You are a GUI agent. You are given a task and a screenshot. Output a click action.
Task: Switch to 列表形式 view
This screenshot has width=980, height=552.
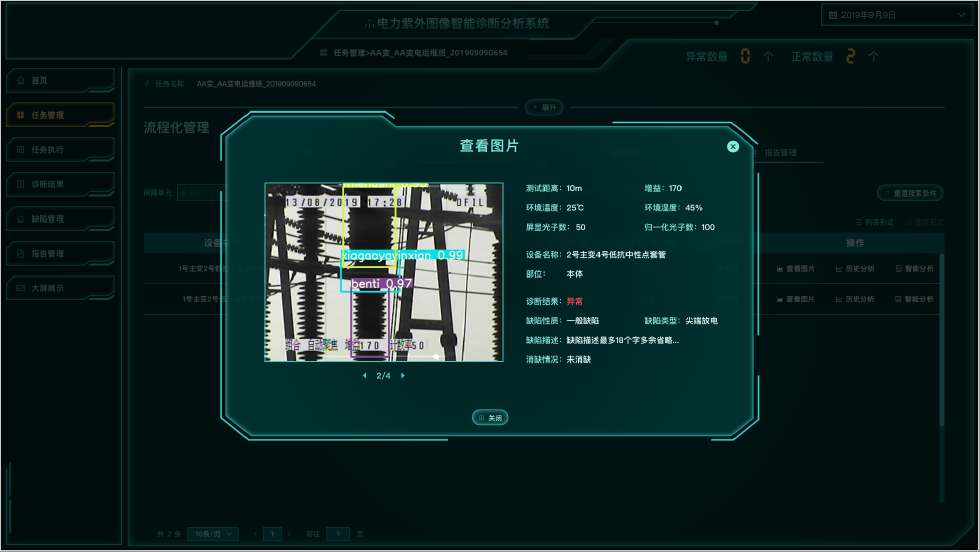coord(874,223)
